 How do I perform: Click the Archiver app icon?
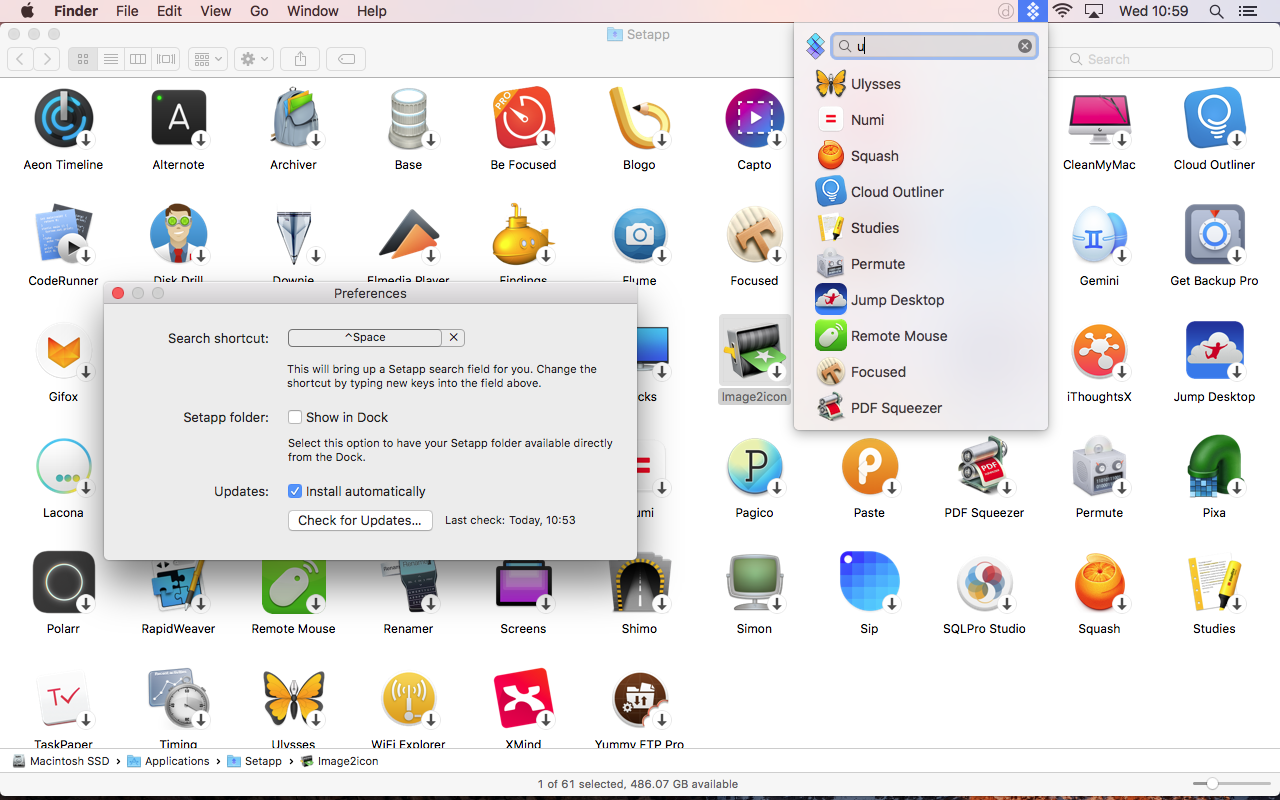tap(294, 118)
